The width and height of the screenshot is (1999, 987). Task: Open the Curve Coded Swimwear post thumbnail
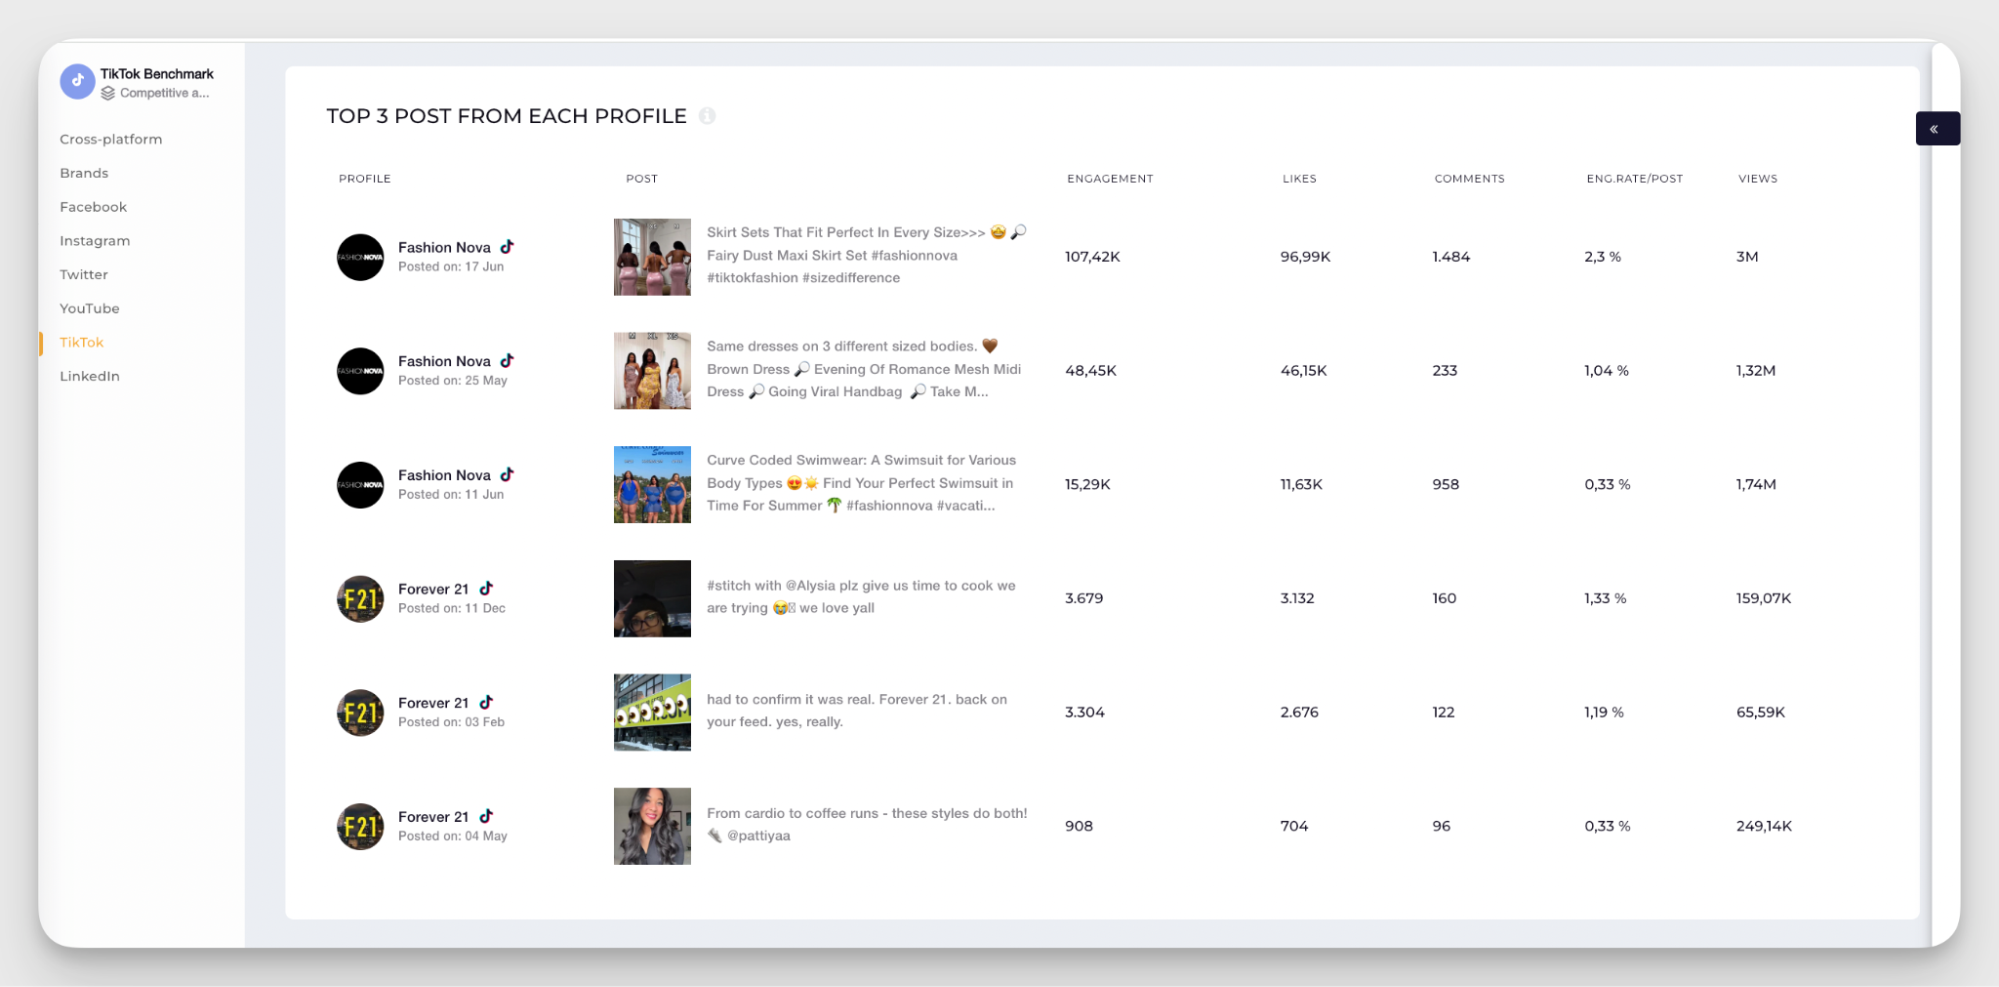coord(652,484)
